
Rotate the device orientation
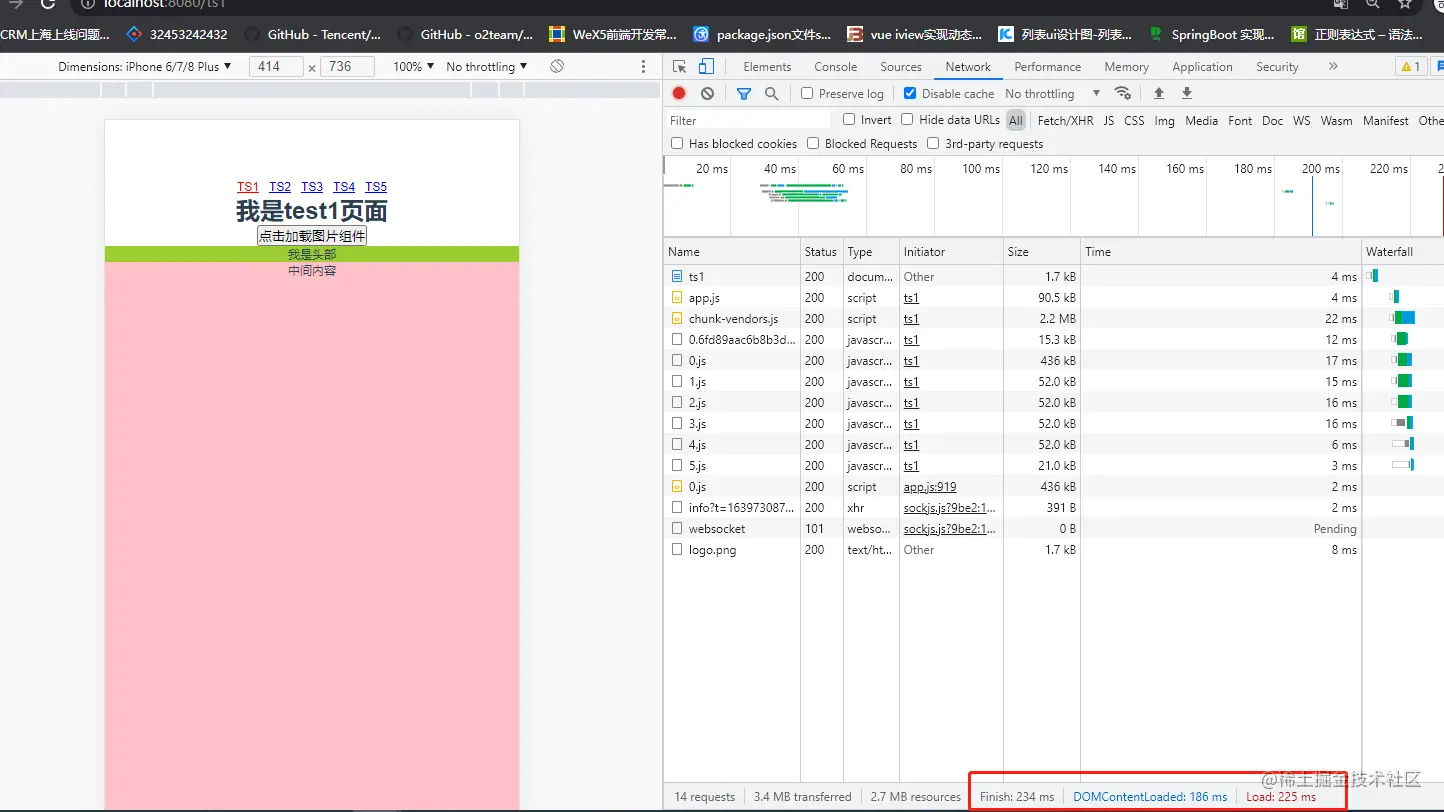tap(557, 66)
